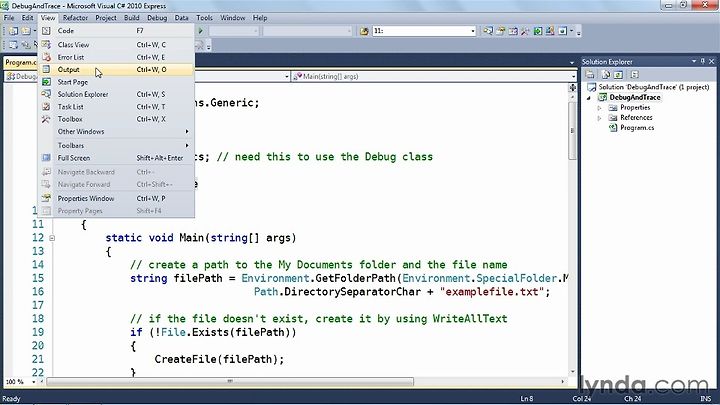
Task: Click the Find in Files toolbar icon
Action: click(x=364, y=31)
